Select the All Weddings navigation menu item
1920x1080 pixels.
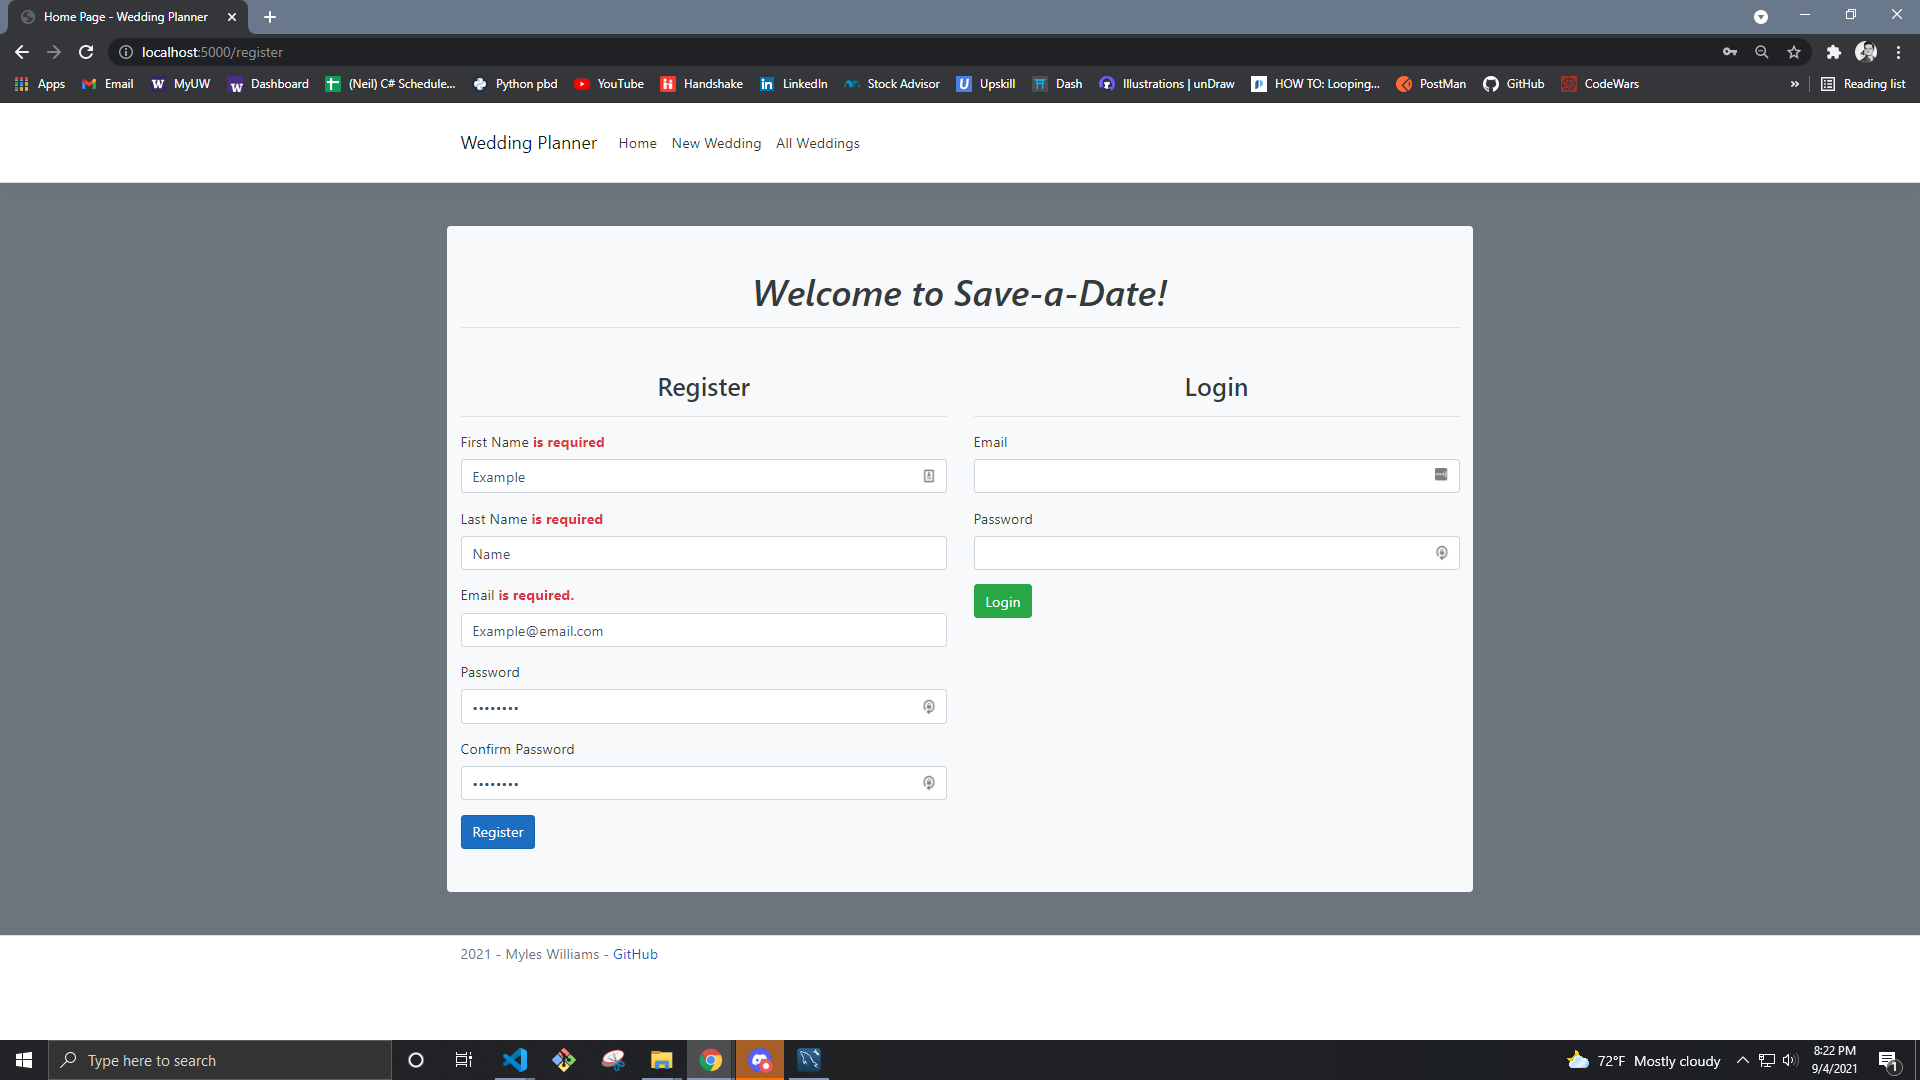(816, 142)
